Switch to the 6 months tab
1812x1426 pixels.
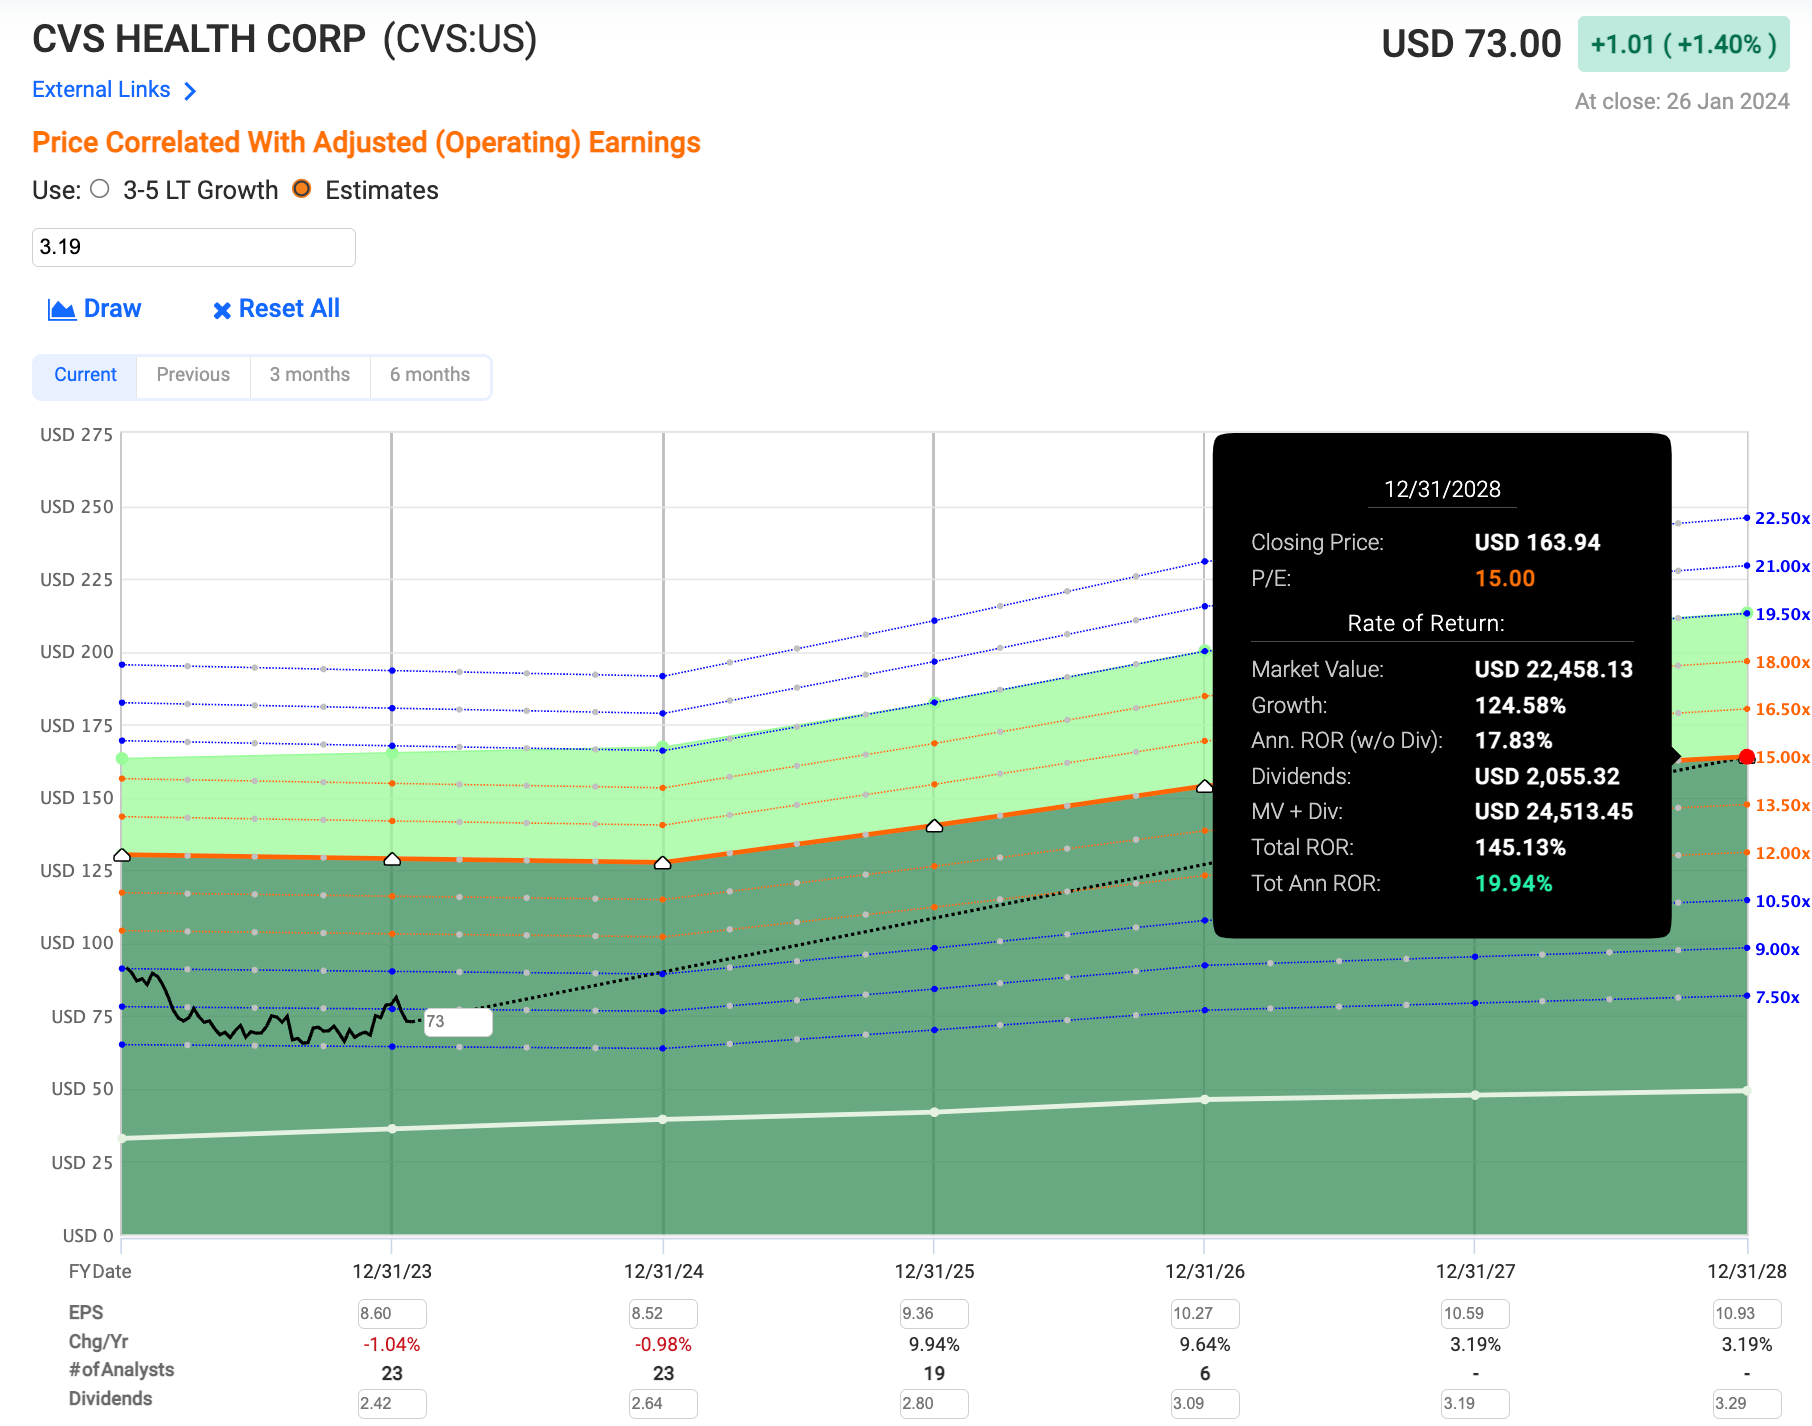click(430, 375)
